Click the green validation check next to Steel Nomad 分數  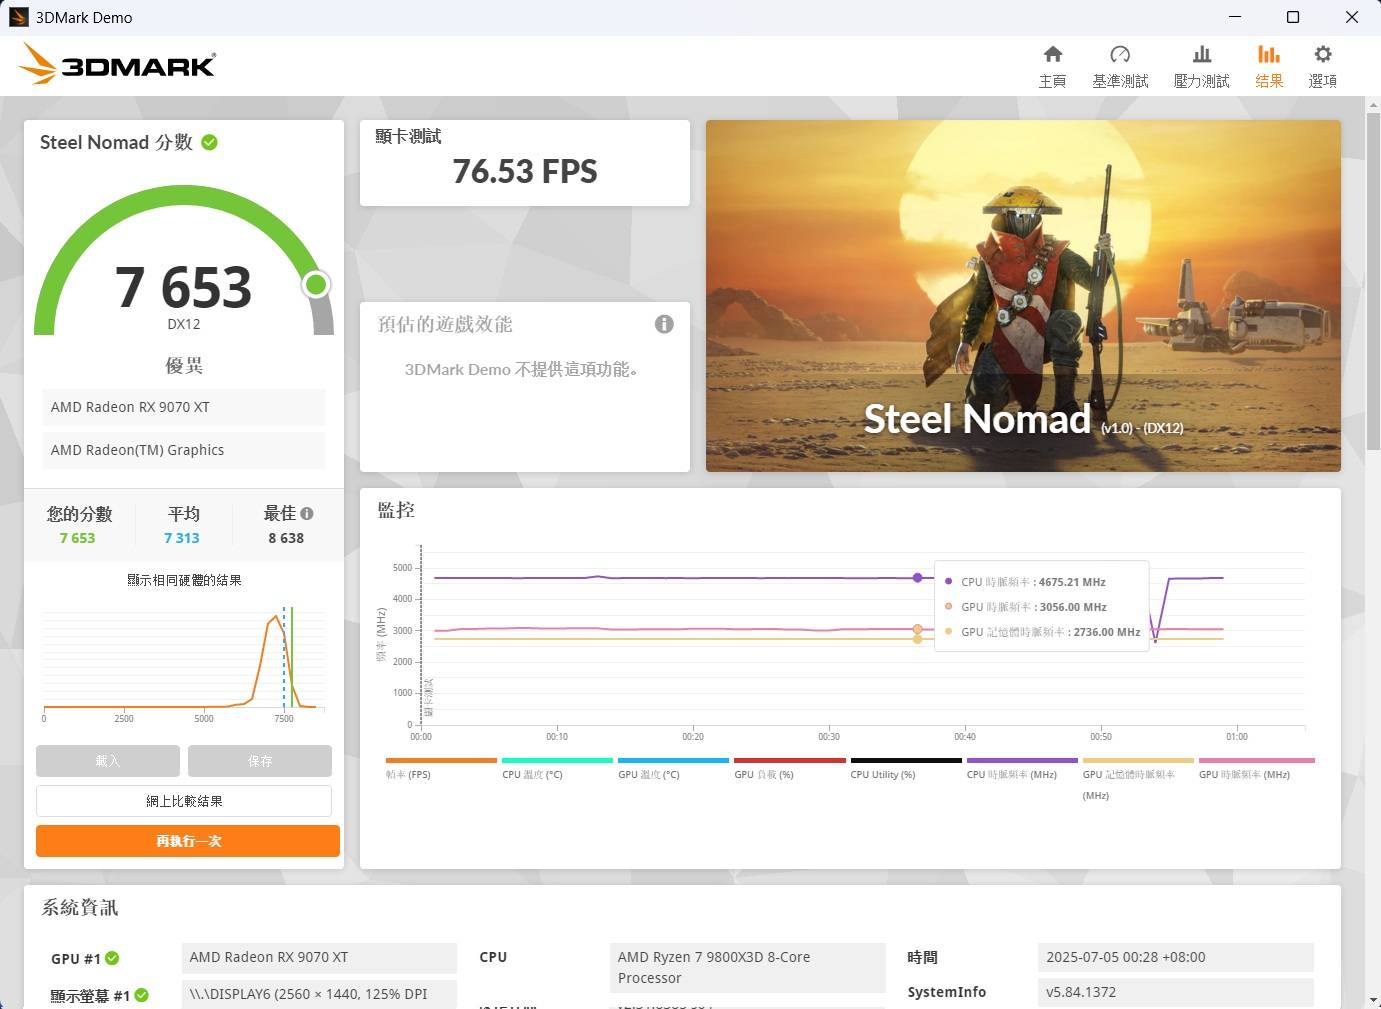(210, 142)
